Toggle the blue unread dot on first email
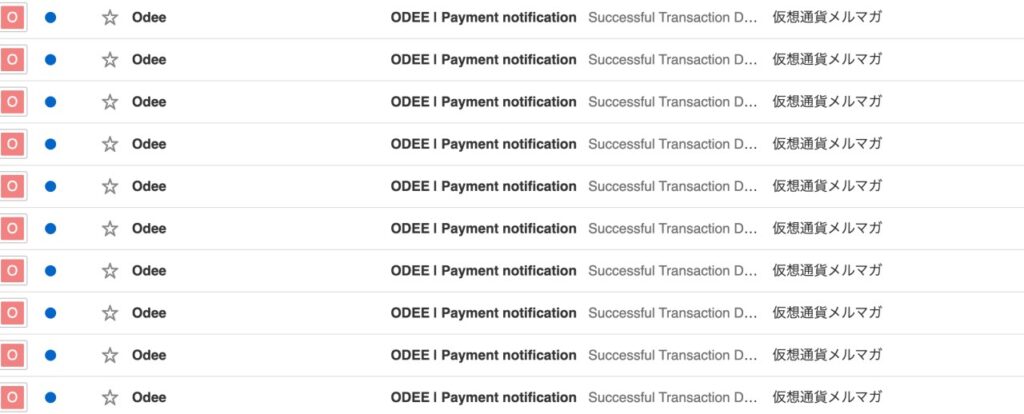 tap(50, 18)
